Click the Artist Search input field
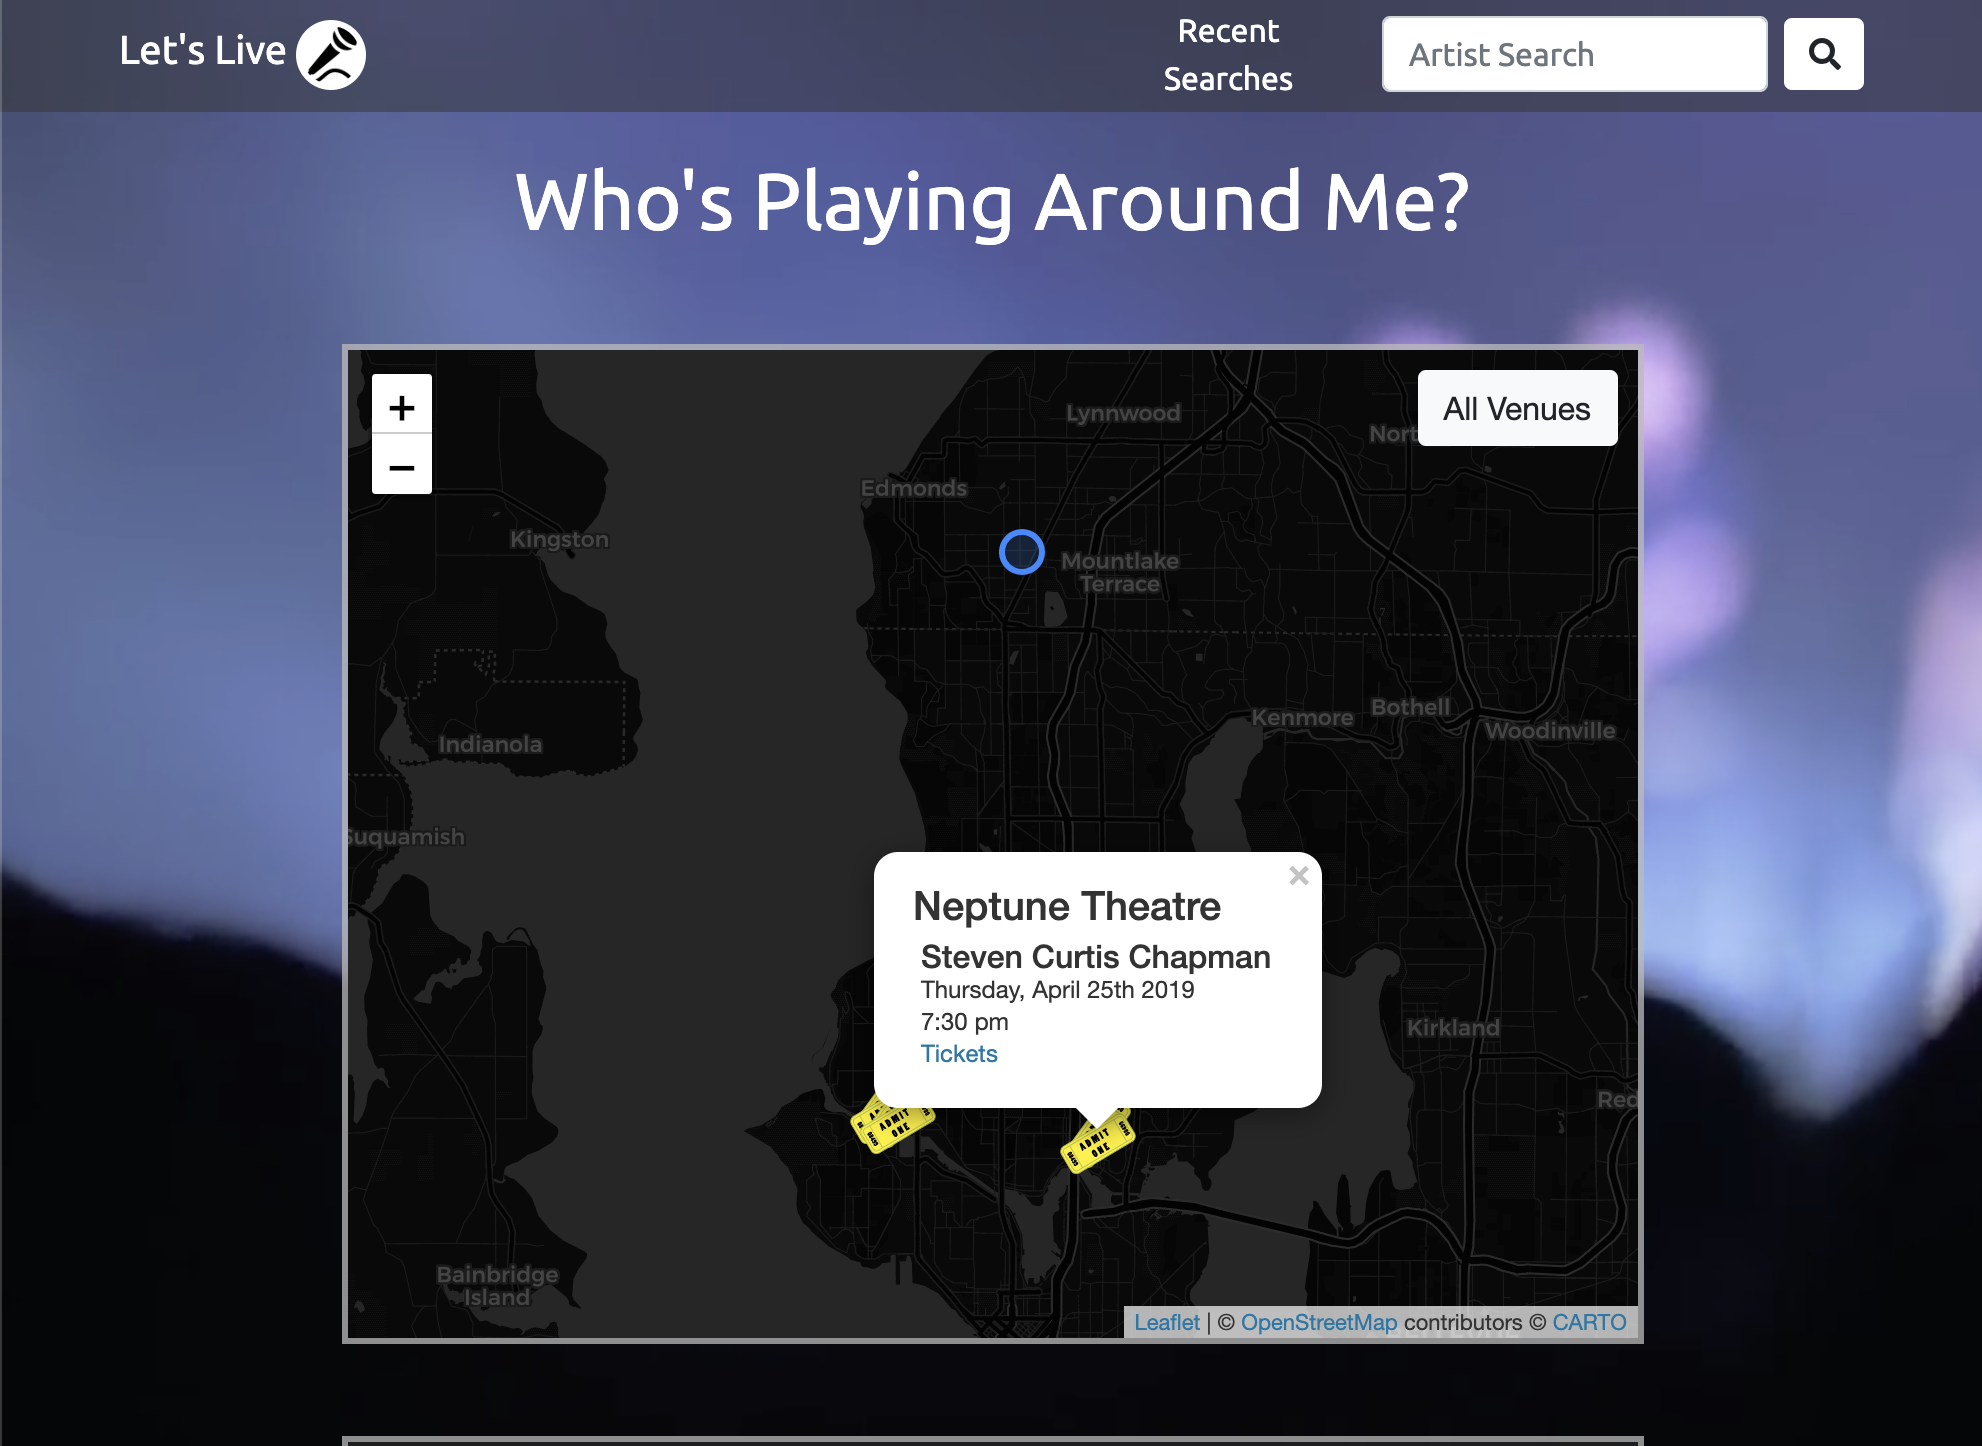The image size is (1982, 1446). tap(1576, 54)
